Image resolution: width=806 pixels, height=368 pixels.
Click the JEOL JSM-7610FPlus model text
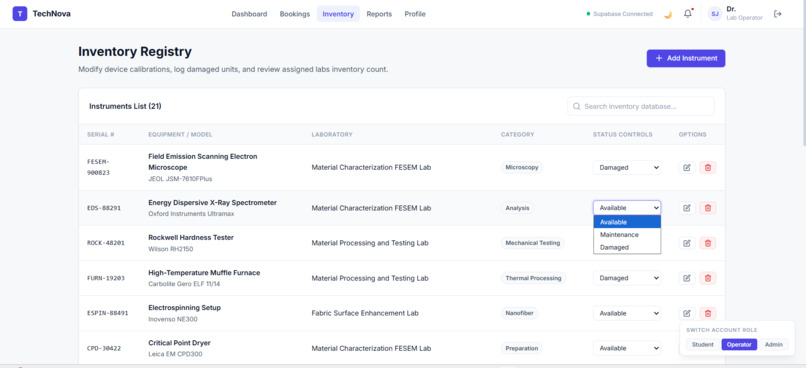click(x=180, y=179)
